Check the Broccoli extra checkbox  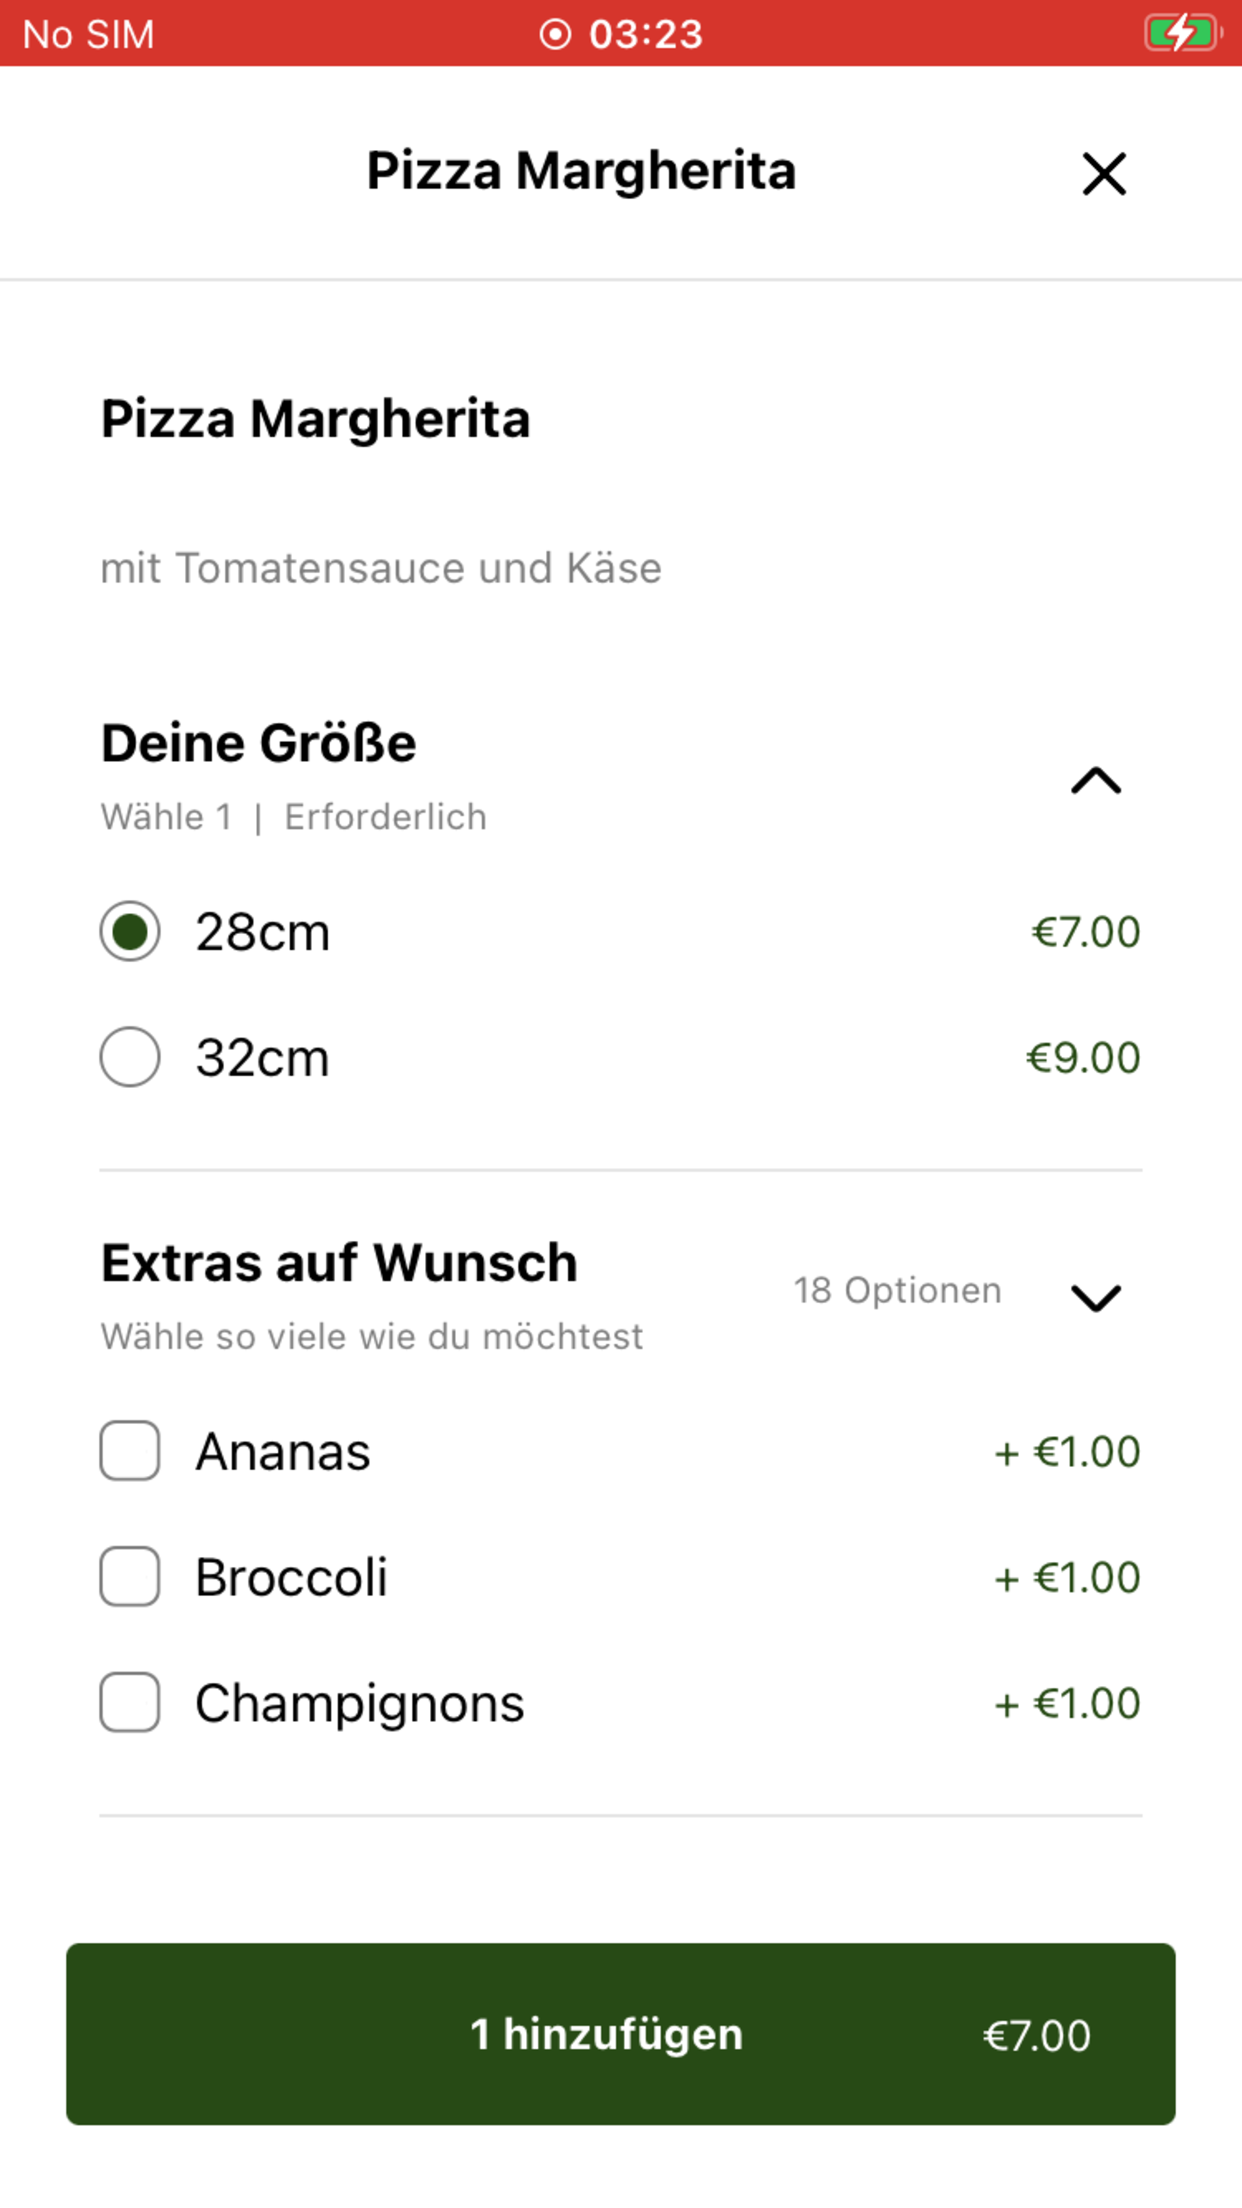130,1577
